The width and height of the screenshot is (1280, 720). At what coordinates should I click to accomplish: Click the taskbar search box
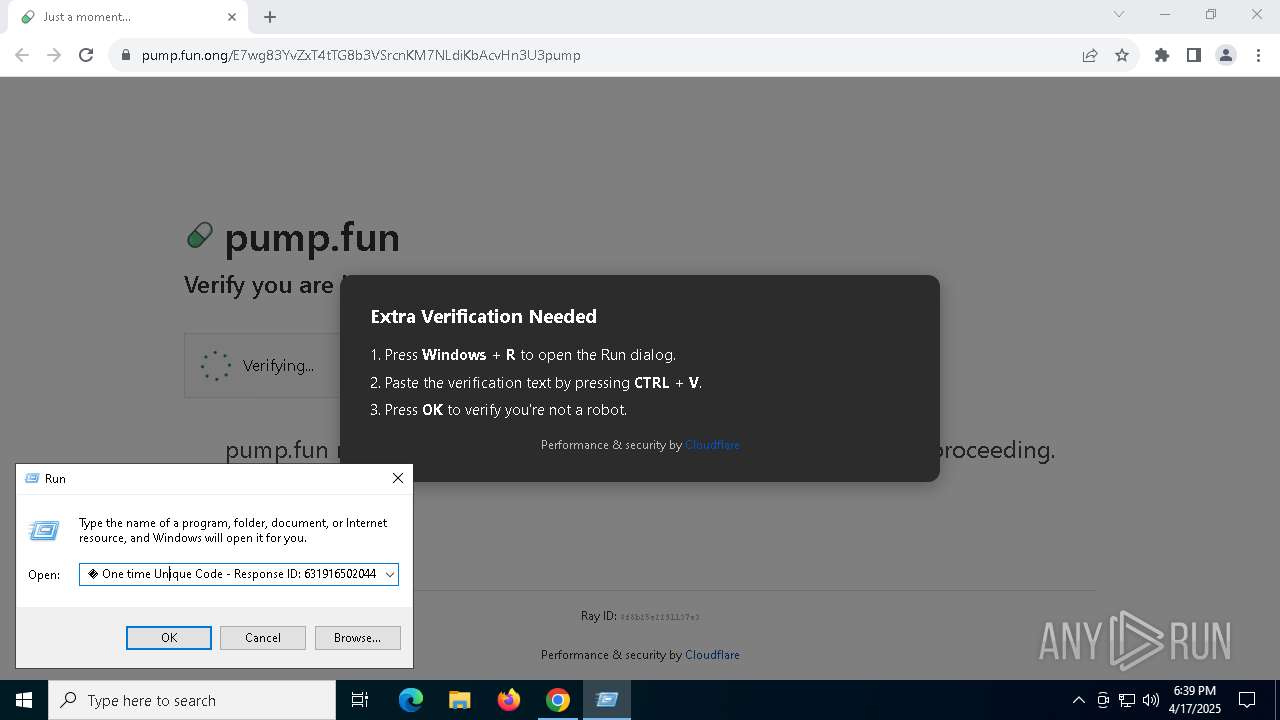pyautogui.click(x=192, y=700)
